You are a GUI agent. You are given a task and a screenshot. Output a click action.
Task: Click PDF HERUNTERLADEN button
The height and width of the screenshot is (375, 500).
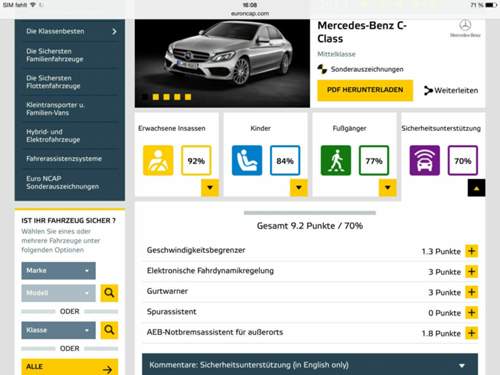pos(365,90)
